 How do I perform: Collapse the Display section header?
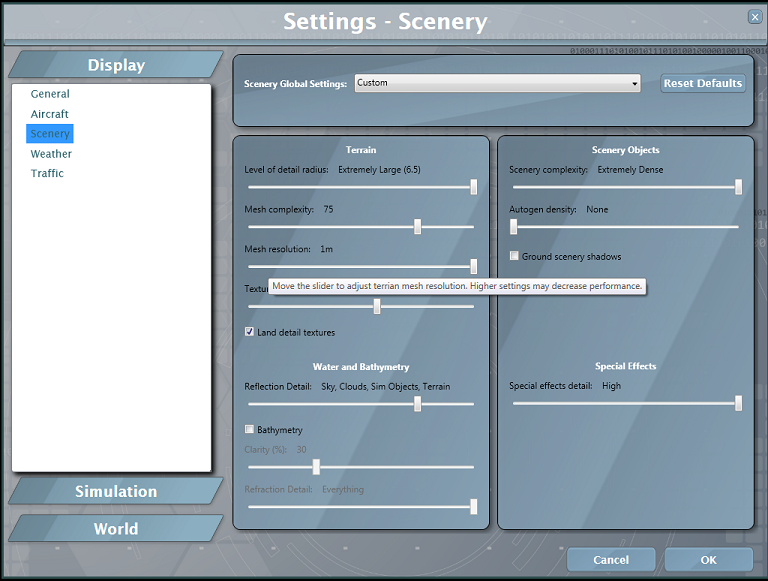pyautogui.click(x=116, y=65)
